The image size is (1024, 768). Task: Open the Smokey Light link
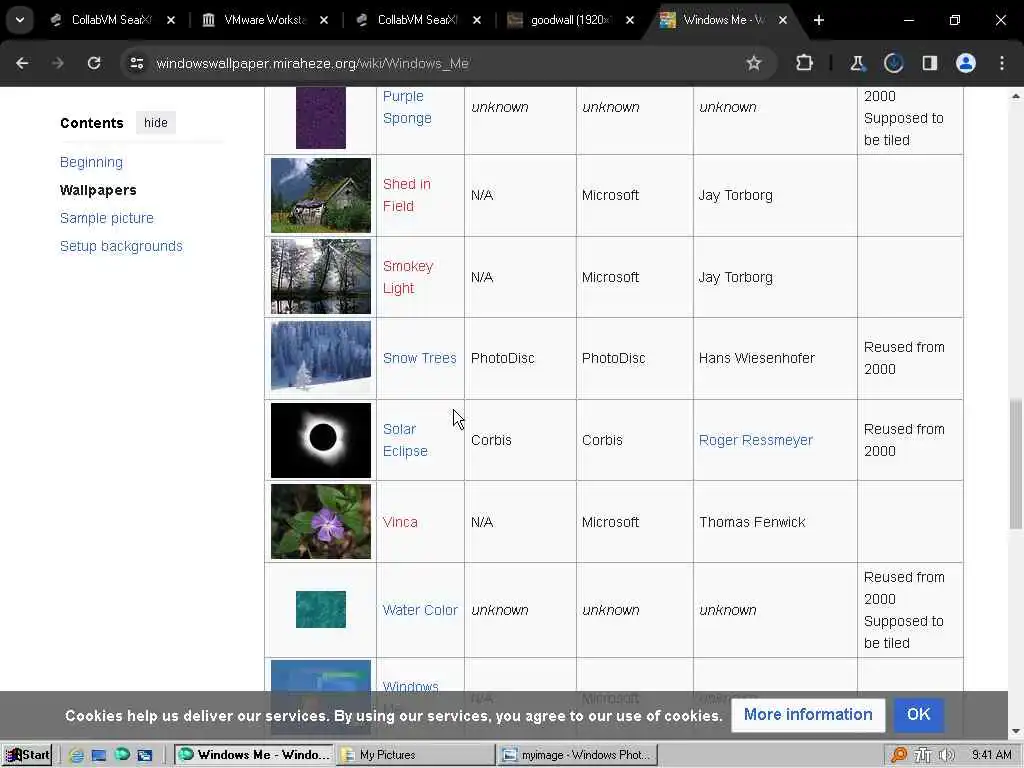point(408,277)
